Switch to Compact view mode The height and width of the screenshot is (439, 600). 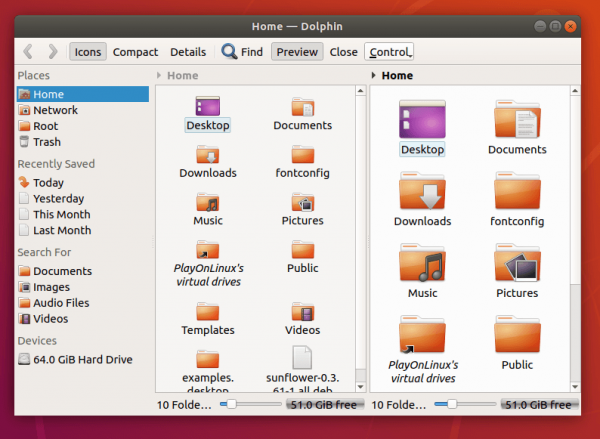click(135, 52)
